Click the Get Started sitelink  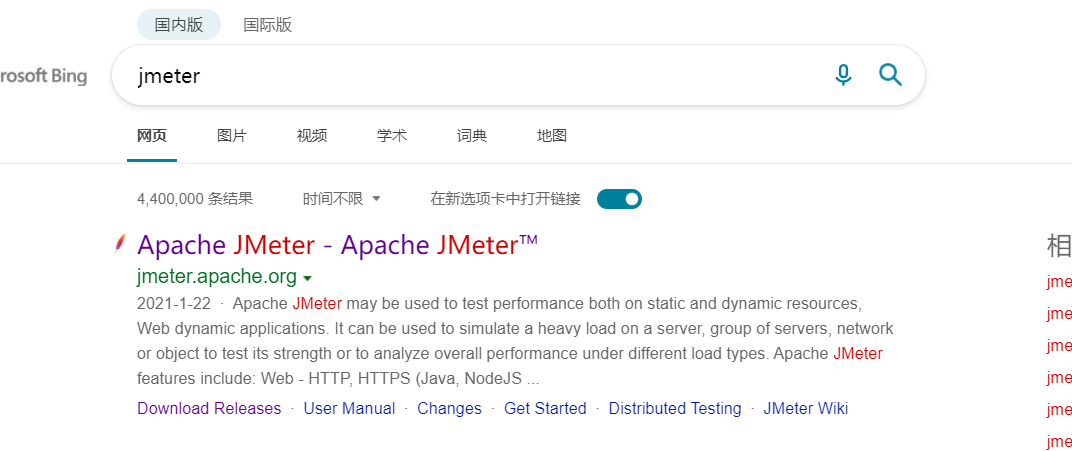[x=545, y=408]
